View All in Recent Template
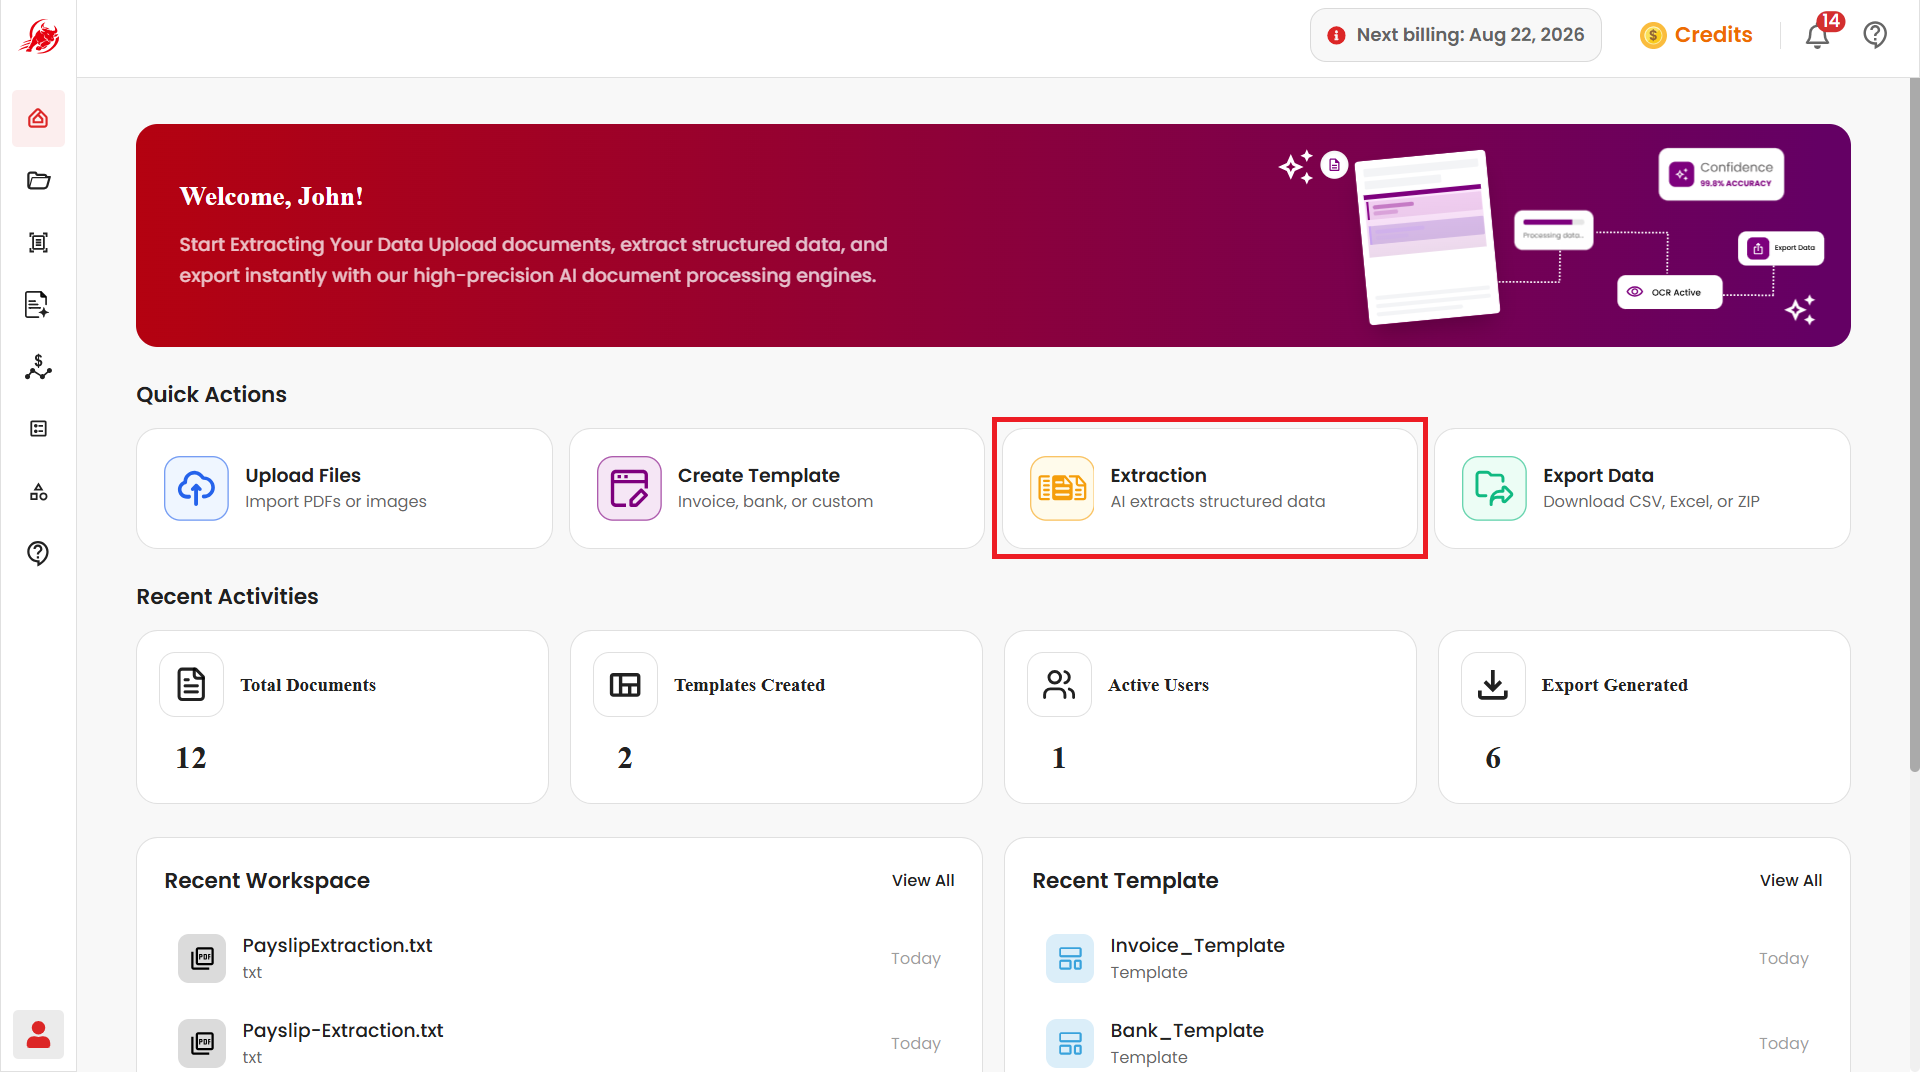This screenshot has width=1920, height=1072. click(x=1791, y=881)
